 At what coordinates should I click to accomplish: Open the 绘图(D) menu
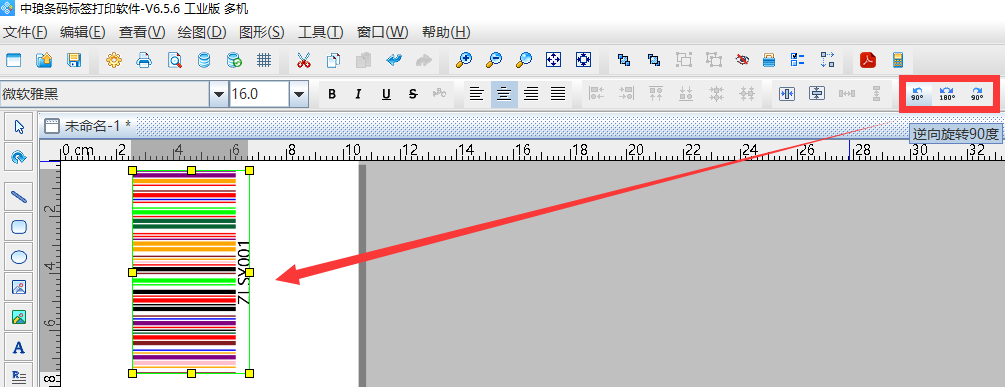tap(202, 32)
